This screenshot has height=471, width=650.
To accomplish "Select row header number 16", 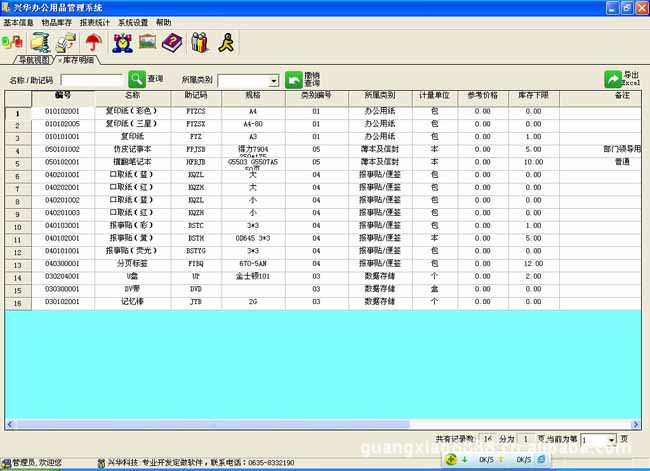I will [x=18, y=303].
